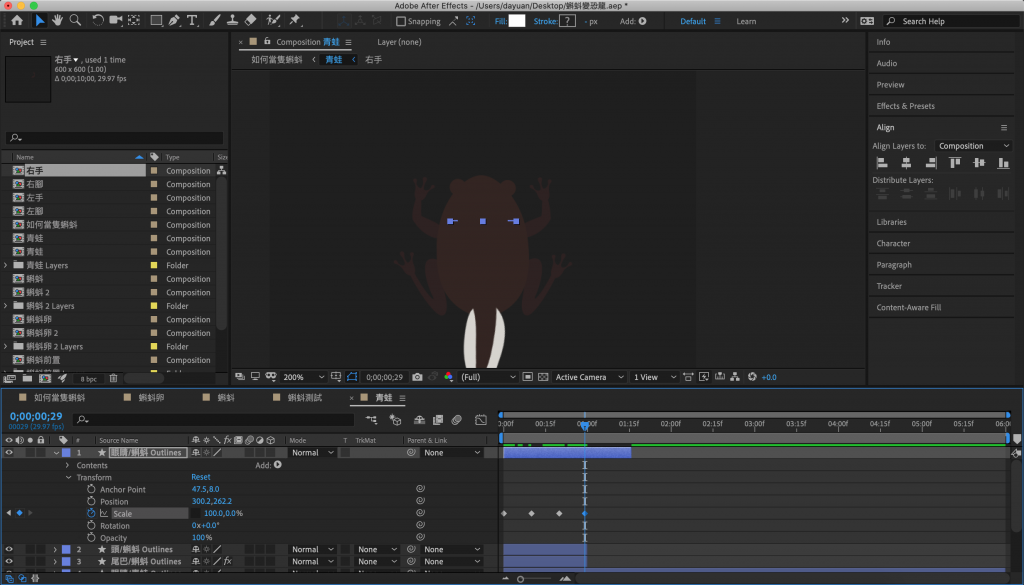
Task: Align layers horizontally to center
Action: click(x=906, y=163)
